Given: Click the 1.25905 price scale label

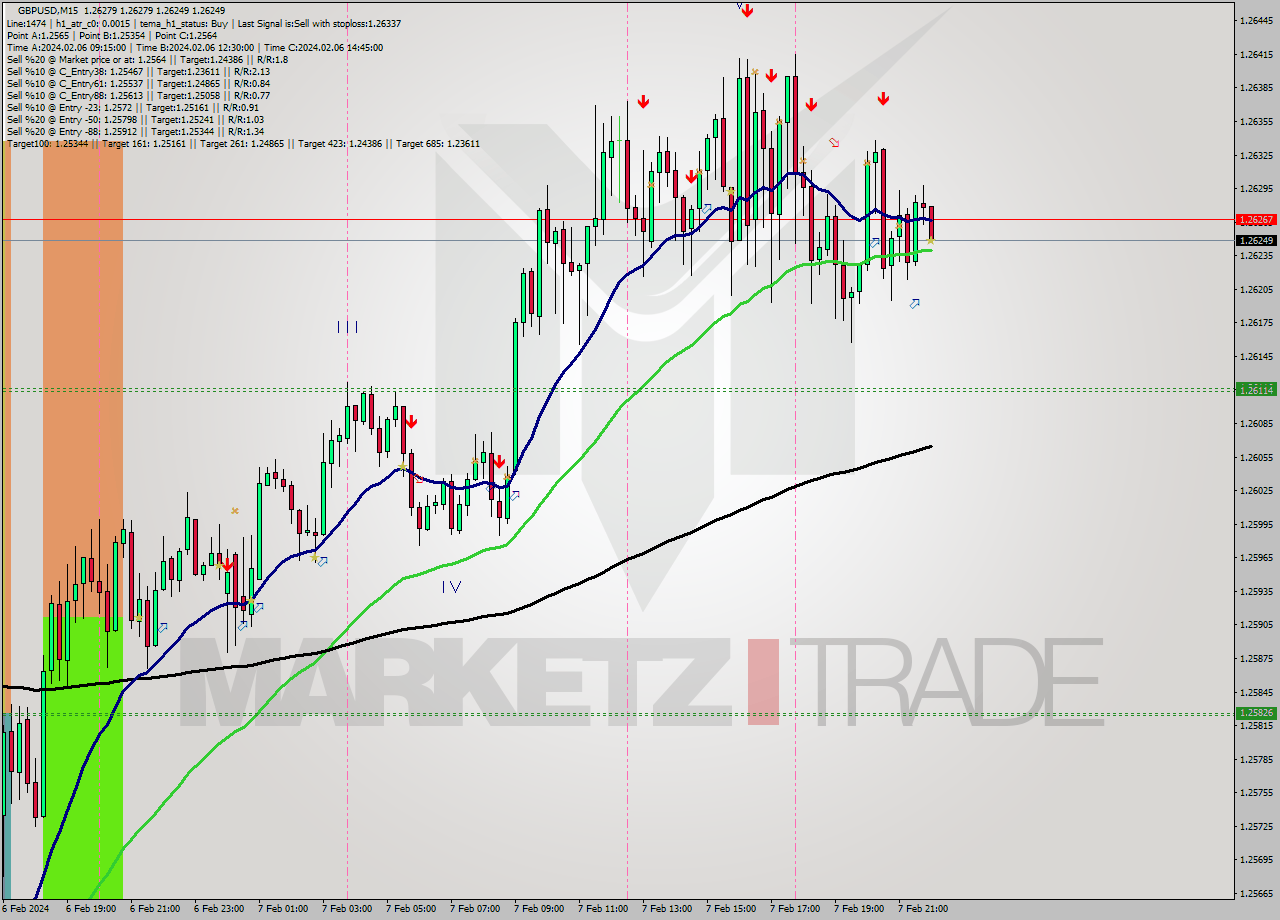Looking at the screenshot, I should point(1256,624).
